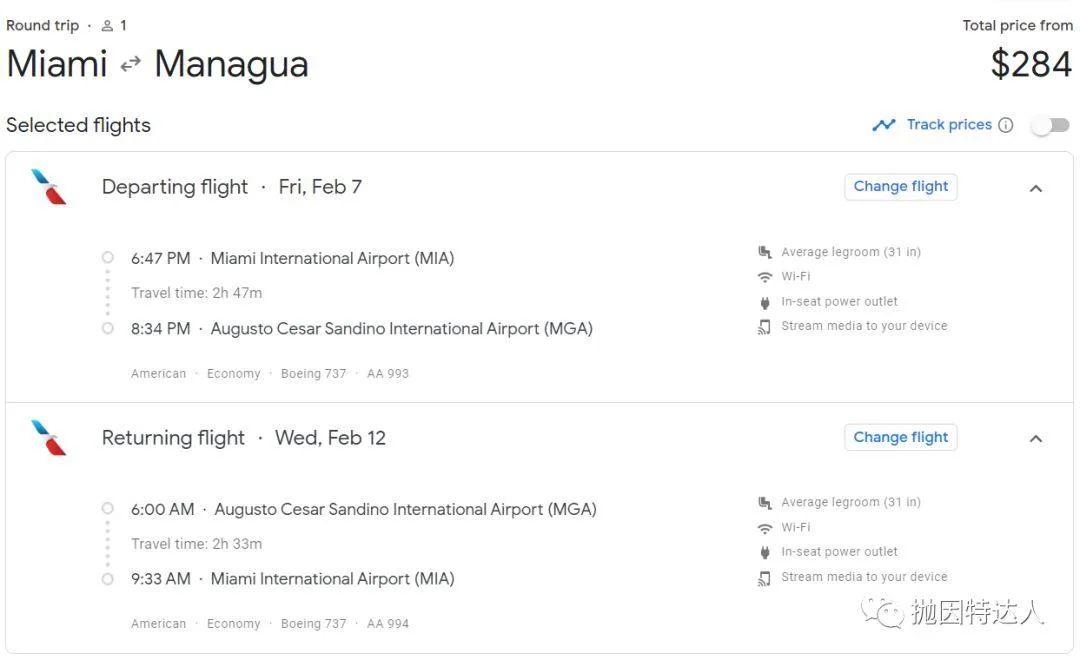Click the passenger count person icon

(107, 26)
